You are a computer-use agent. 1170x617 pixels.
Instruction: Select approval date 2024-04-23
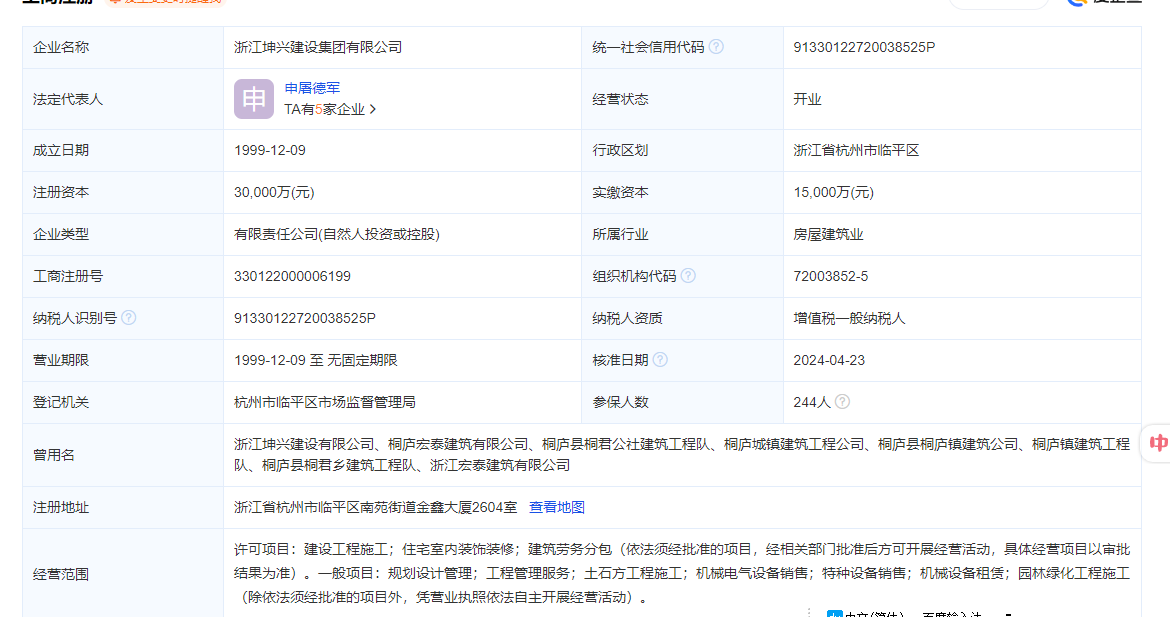tap(829, 360)
